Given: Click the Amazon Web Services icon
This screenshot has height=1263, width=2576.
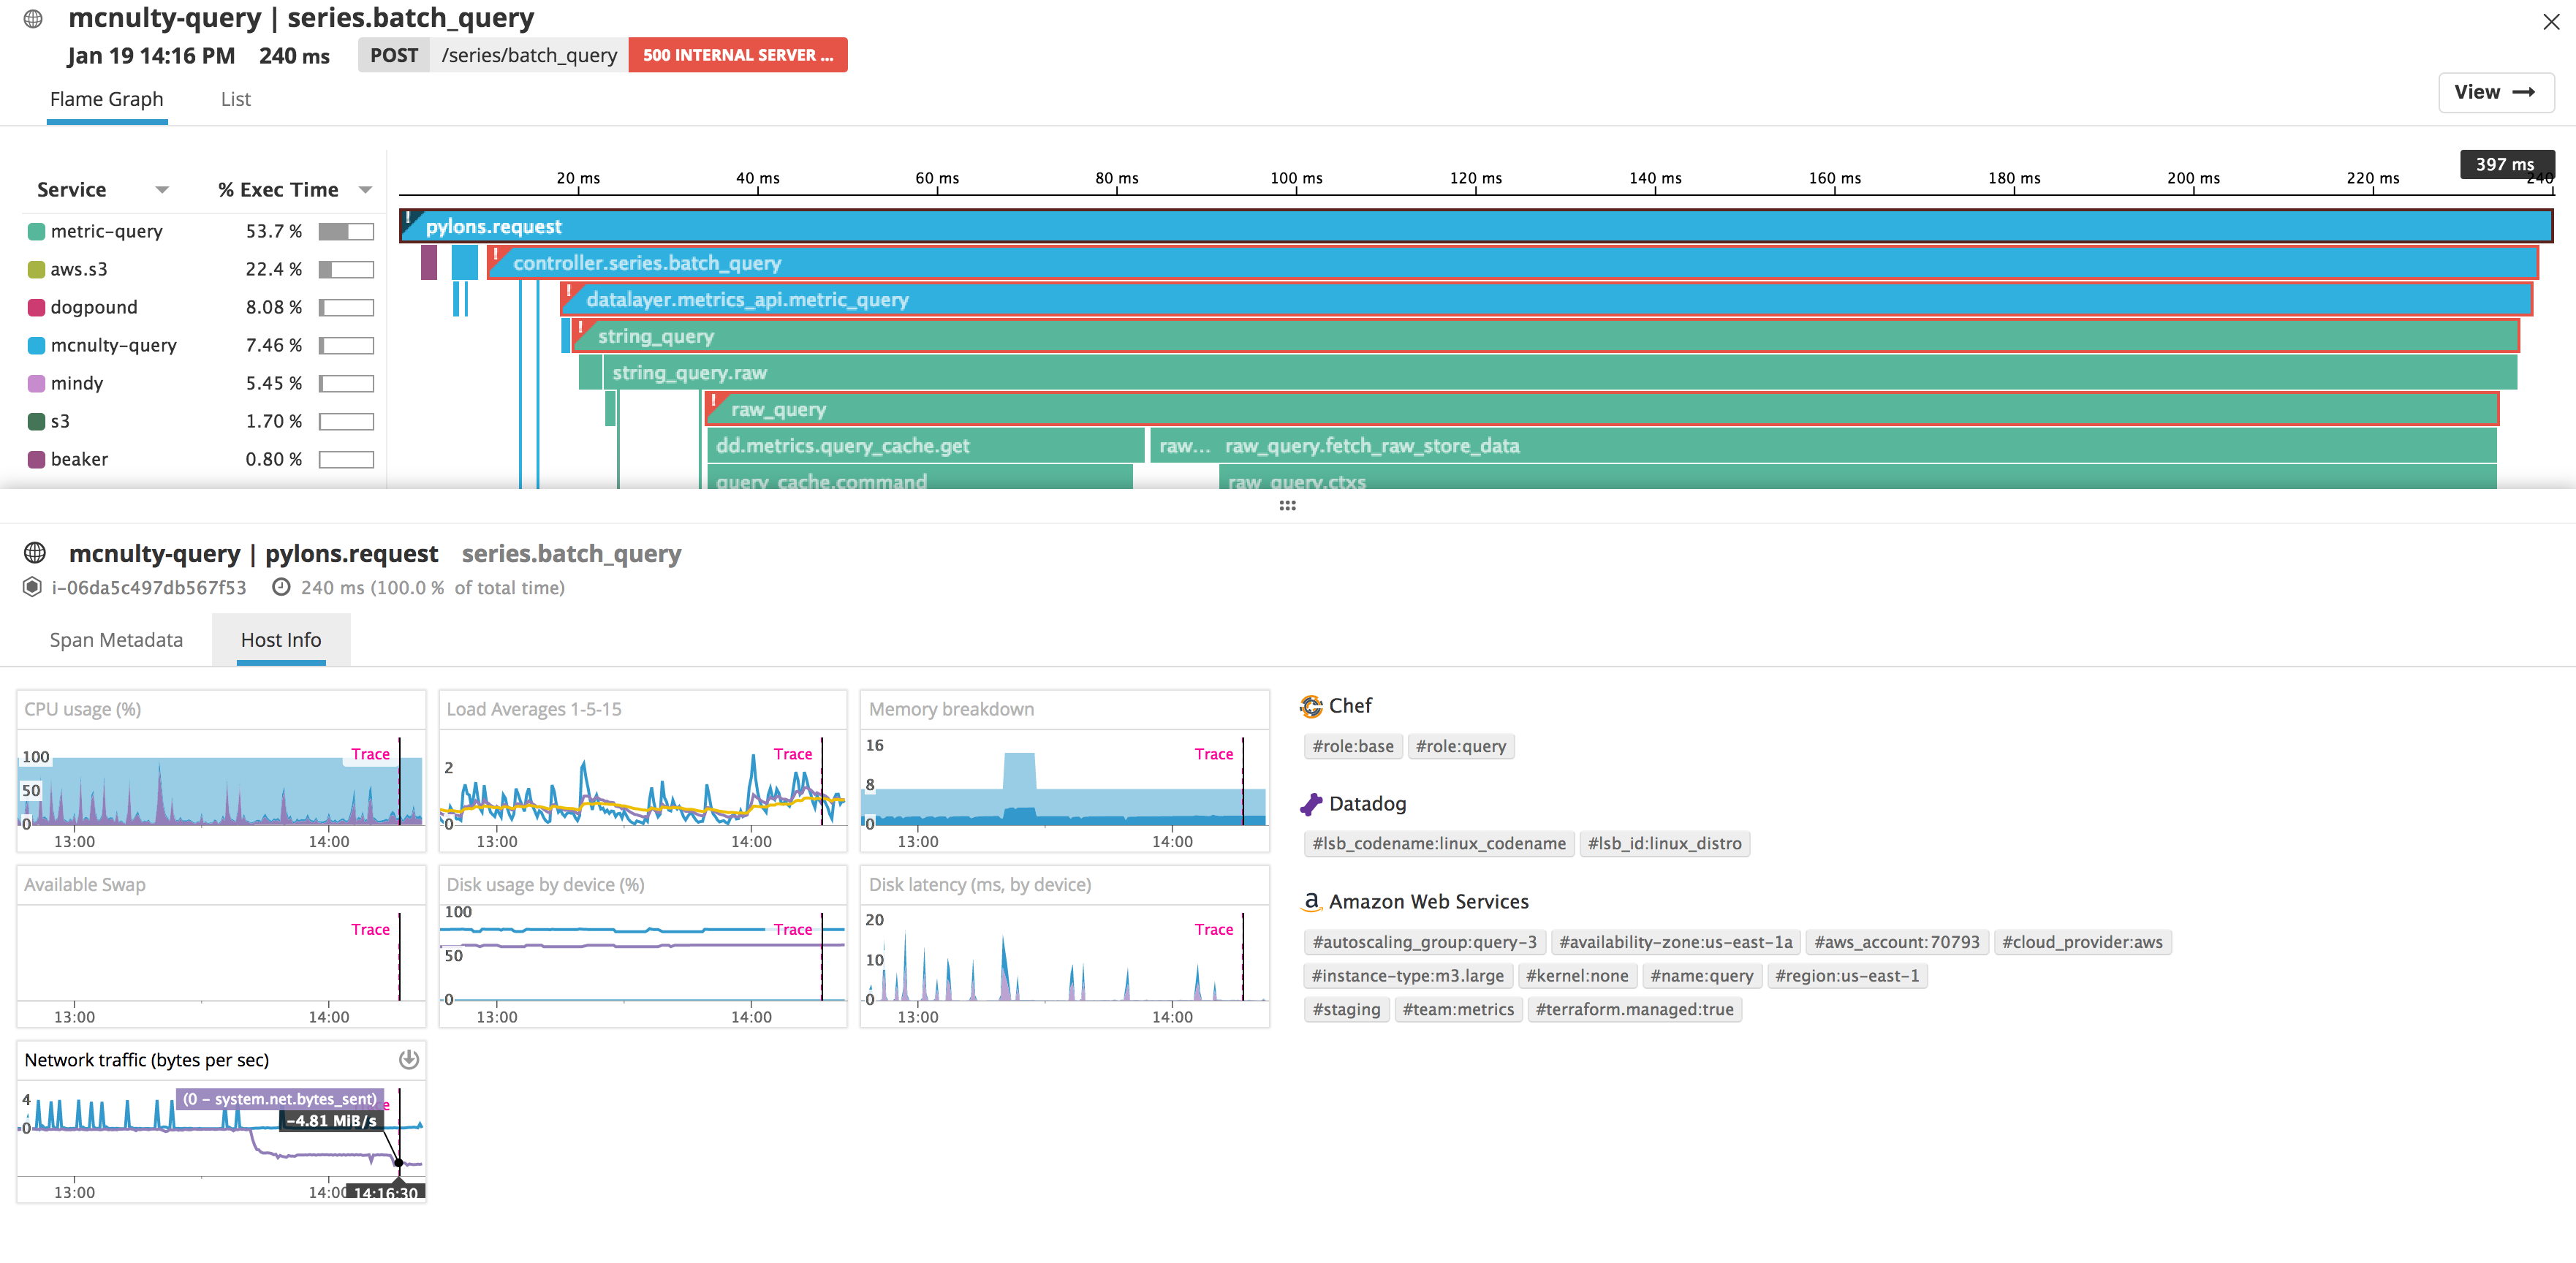Looking at the screenshot, I should (x=1312, y=901).
